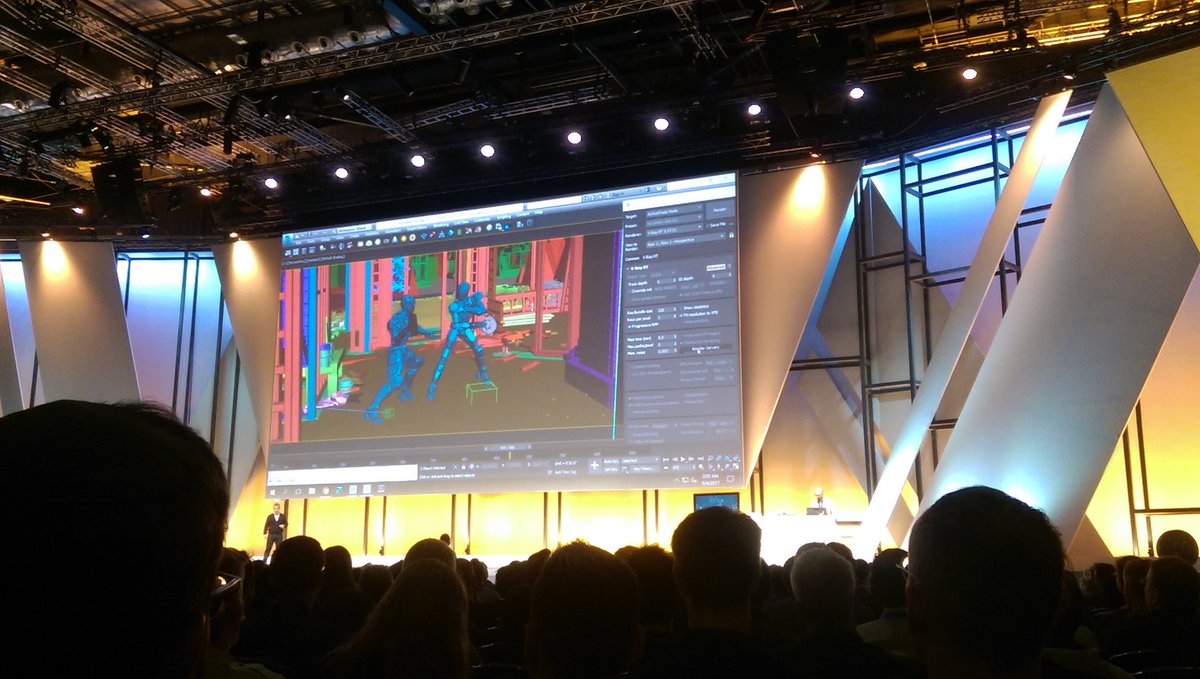
Task: Click the taskbar clock showing 2:01 AM
Action: point(708,479)
